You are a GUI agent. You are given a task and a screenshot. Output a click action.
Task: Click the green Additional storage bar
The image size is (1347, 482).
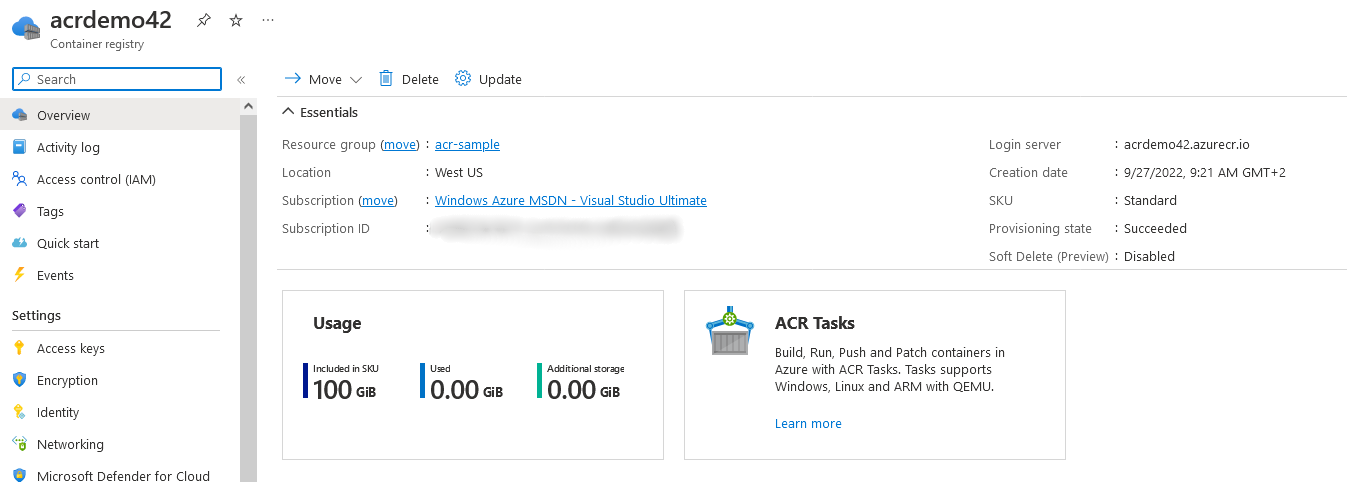coord(540,381)
